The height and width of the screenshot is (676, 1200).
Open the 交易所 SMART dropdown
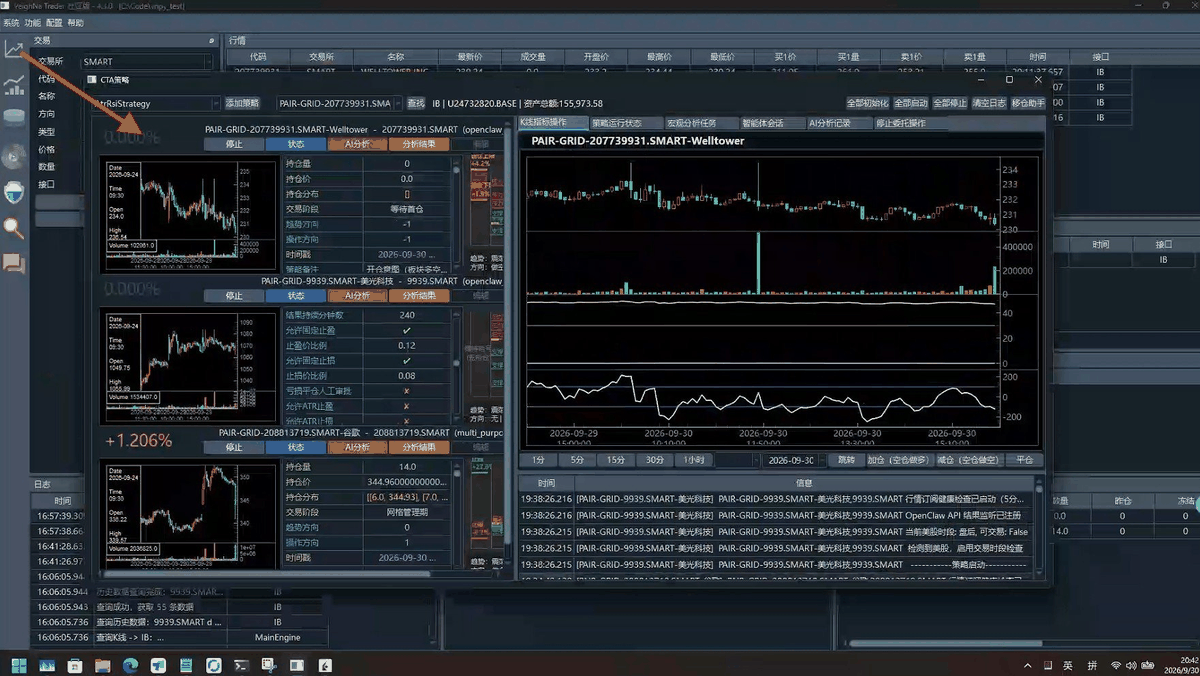point(147,62)
